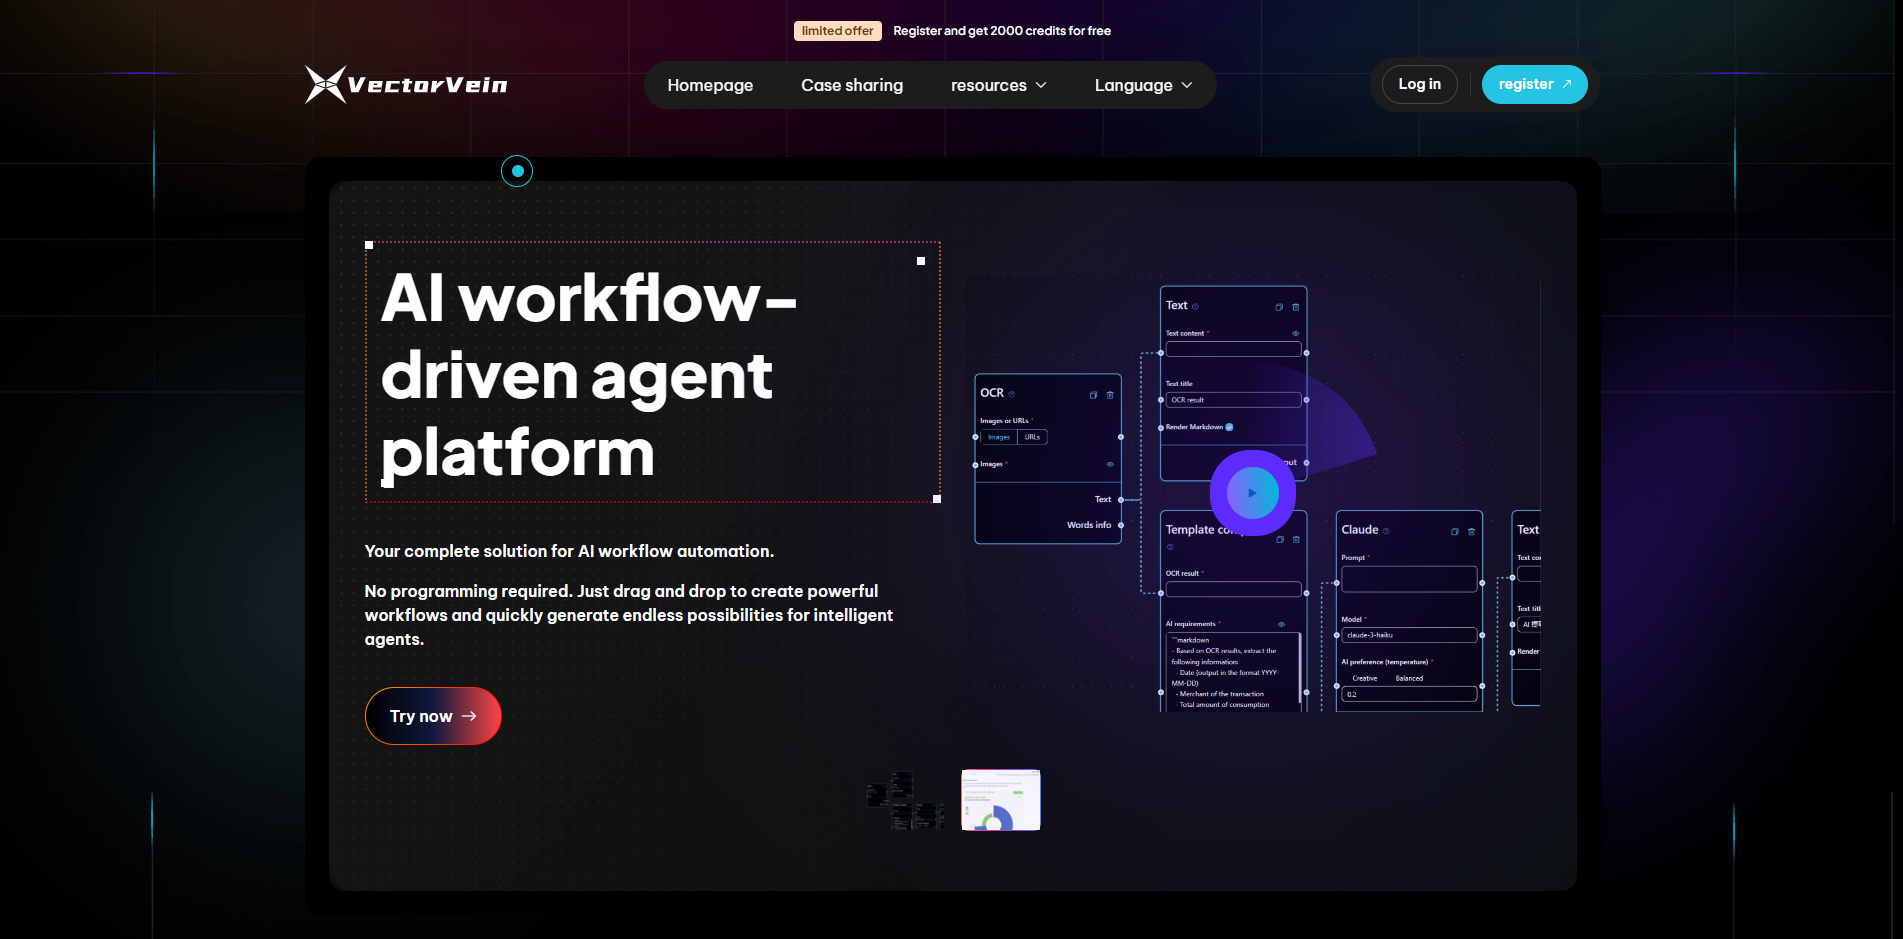Click help icon beside Claude title
Viewport: 1903px width, 939px height.
pyautogui.click(x=1386, y=531)
